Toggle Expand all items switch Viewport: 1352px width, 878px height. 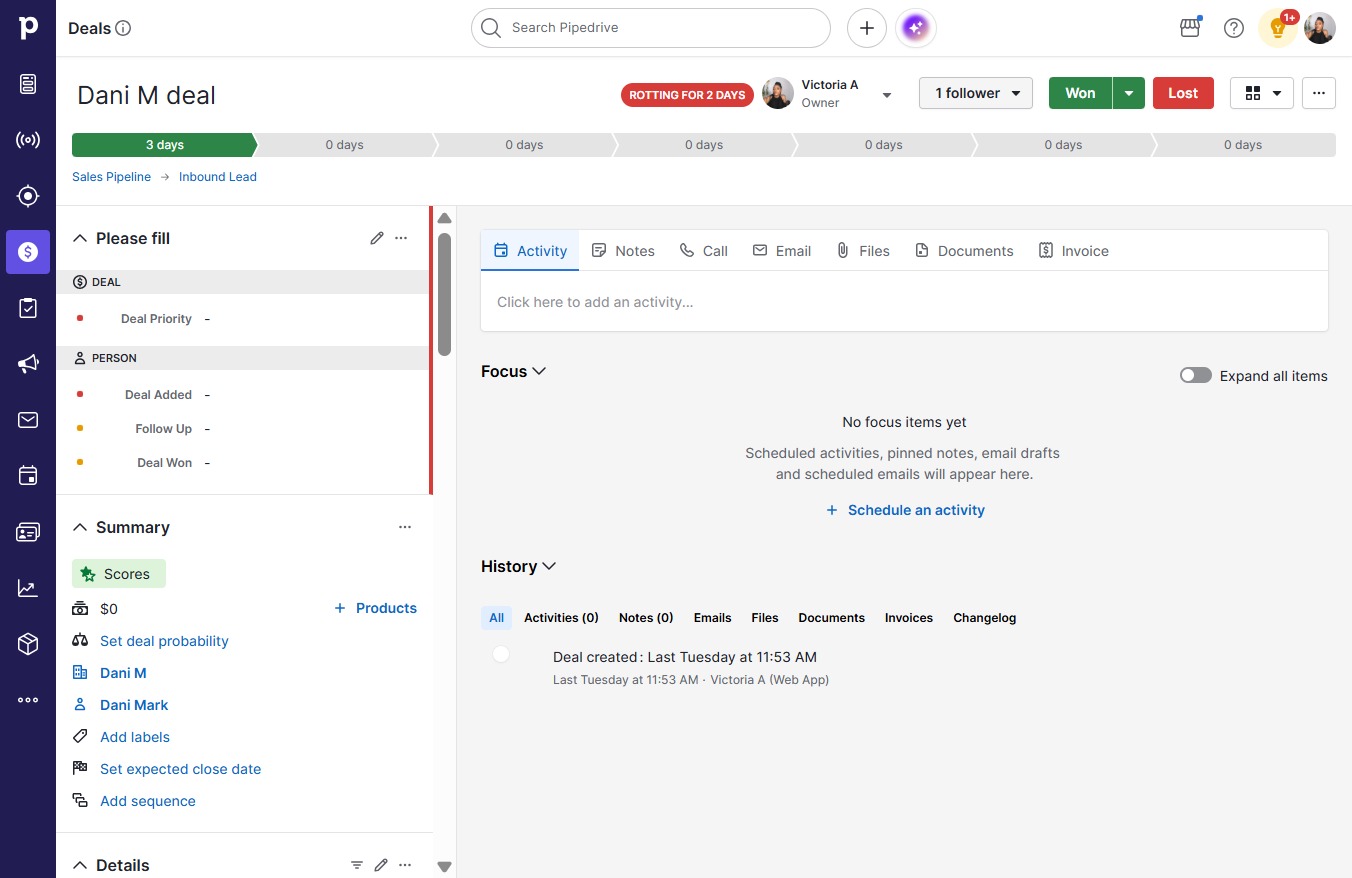(1196, 376)
